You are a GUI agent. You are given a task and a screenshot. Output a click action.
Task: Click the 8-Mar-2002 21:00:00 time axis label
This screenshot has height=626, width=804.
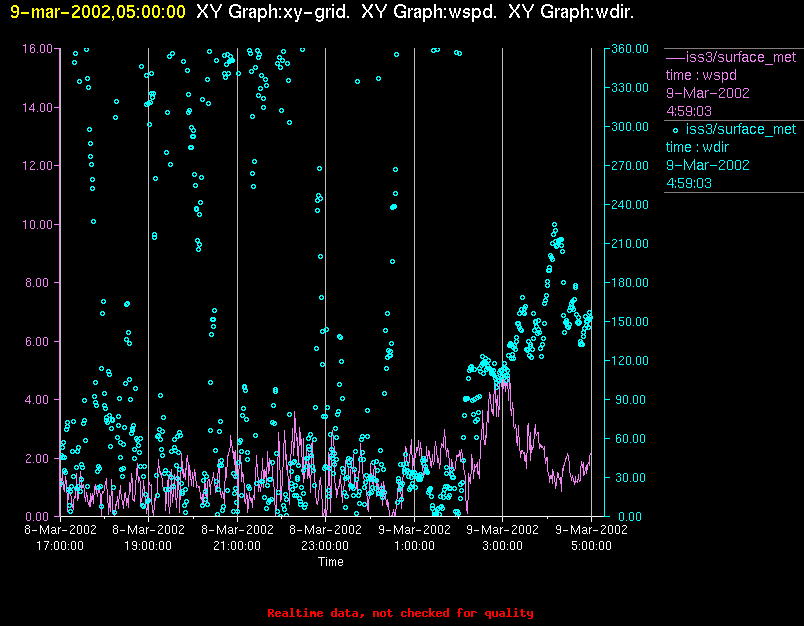pyautogui.click(x=237, y=537)
